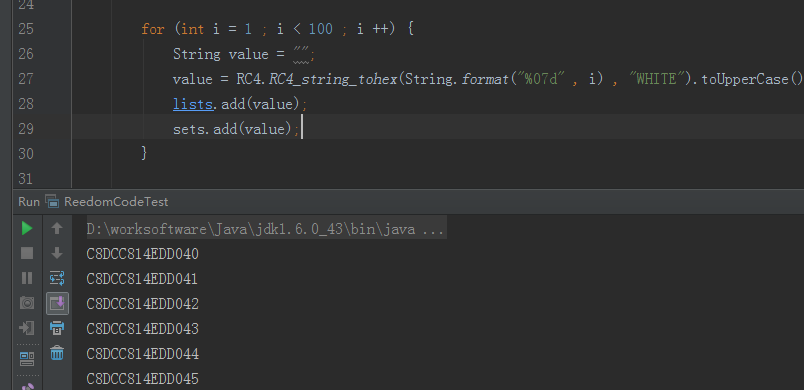The image size is (804, 390).
Task: Click gutter line number 28
Action: point(26,104)
